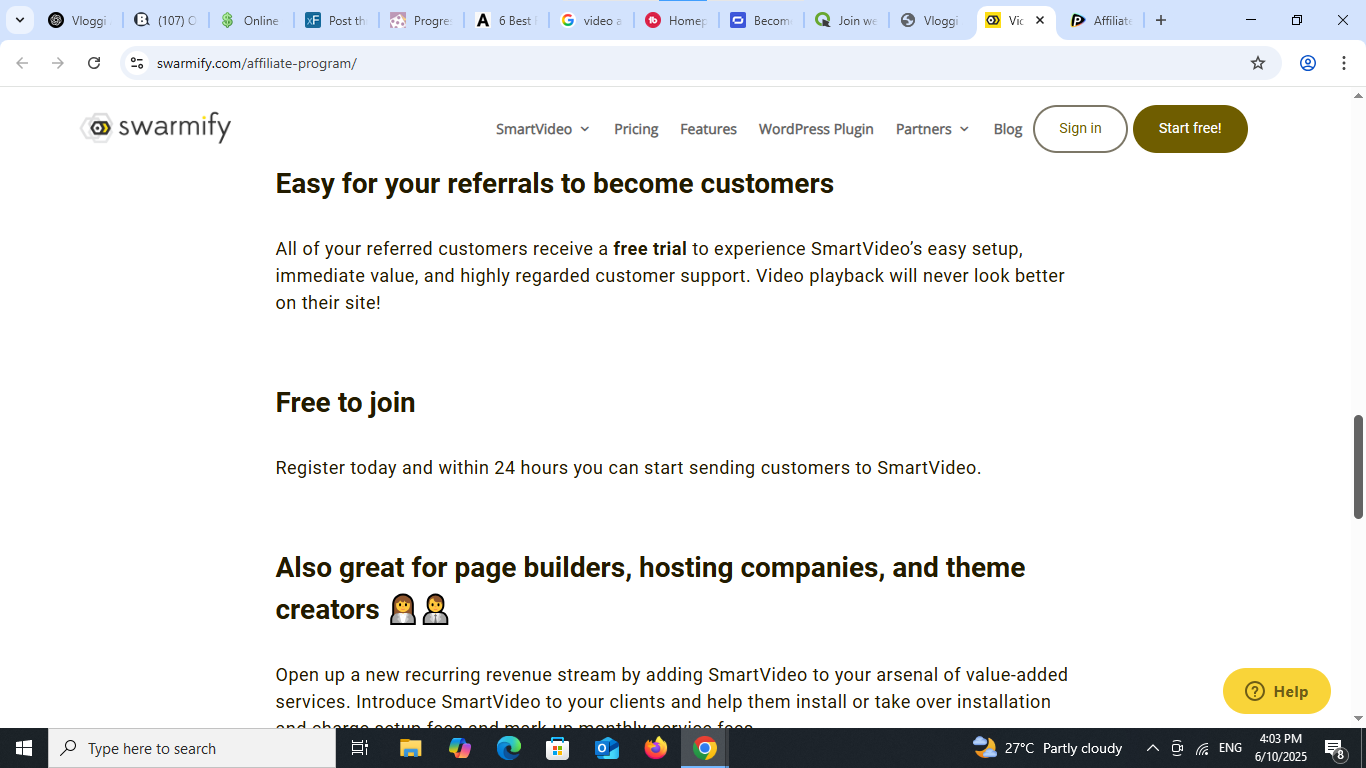Open the yellow Help widget
The width and height of the screenshot is (1366, 768).
[1277, 691]
